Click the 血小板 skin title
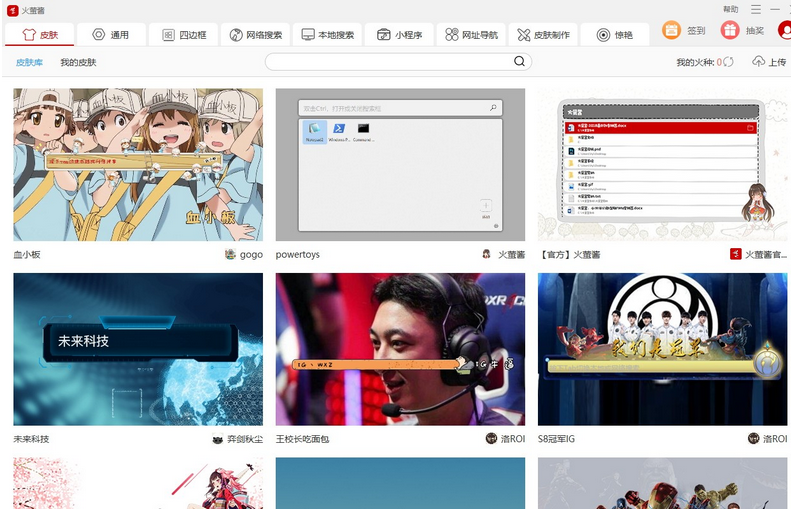The height and width of the screenshot is (509, 791). click(27, 254)
